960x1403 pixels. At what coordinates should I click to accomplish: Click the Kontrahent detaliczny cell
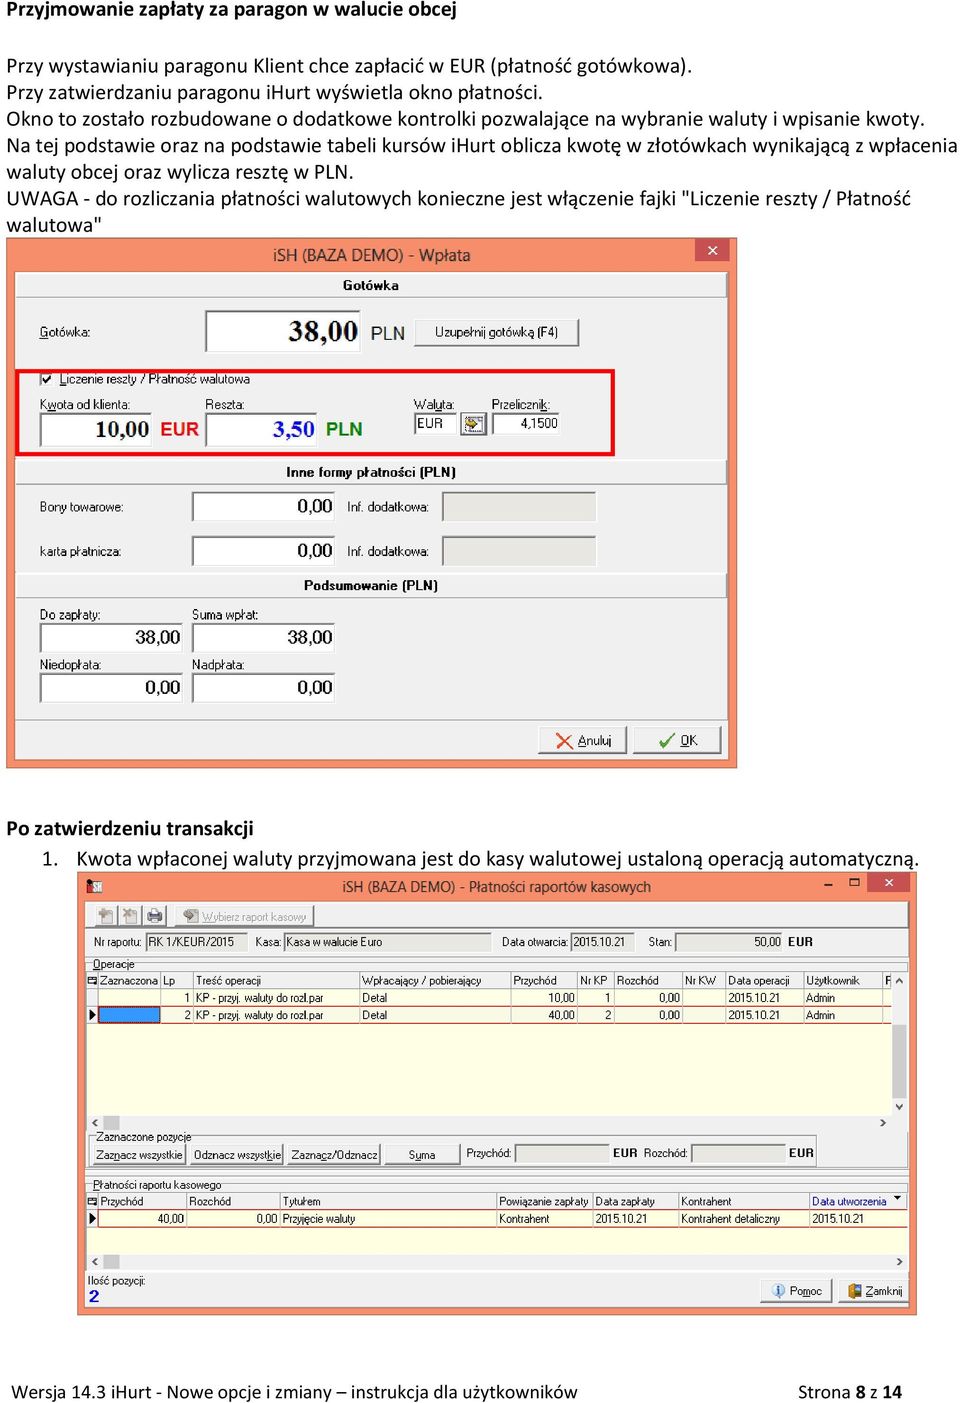743,1219
